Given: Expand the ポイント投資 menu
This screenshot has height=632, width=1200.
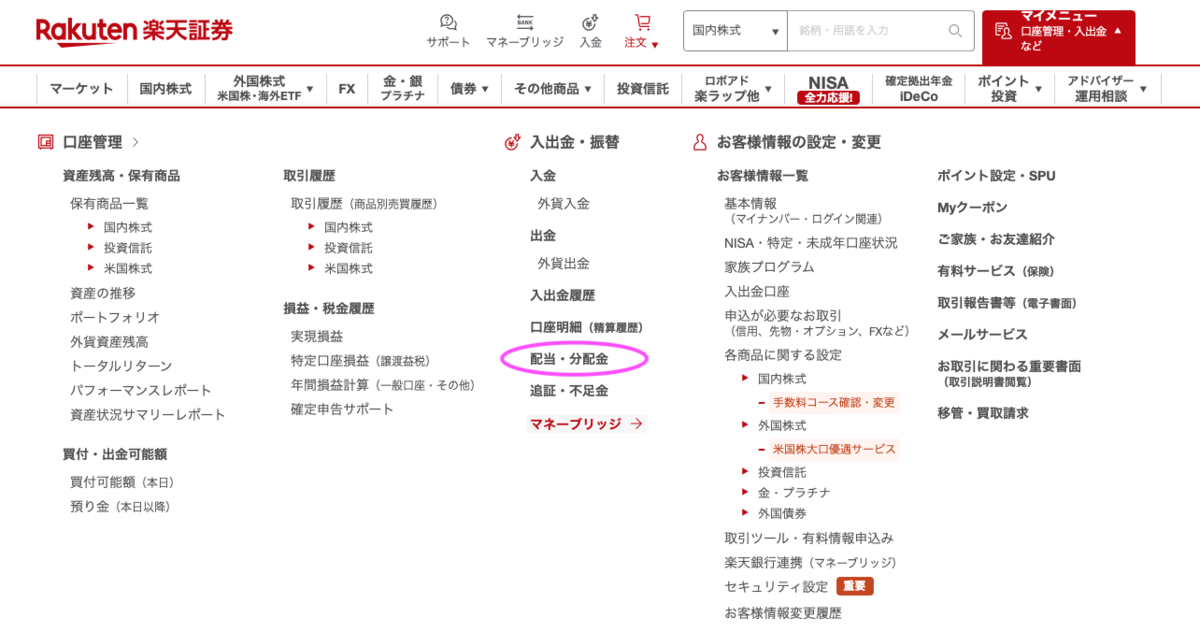Looking at the screenshot, I should tap(1010, 89).
